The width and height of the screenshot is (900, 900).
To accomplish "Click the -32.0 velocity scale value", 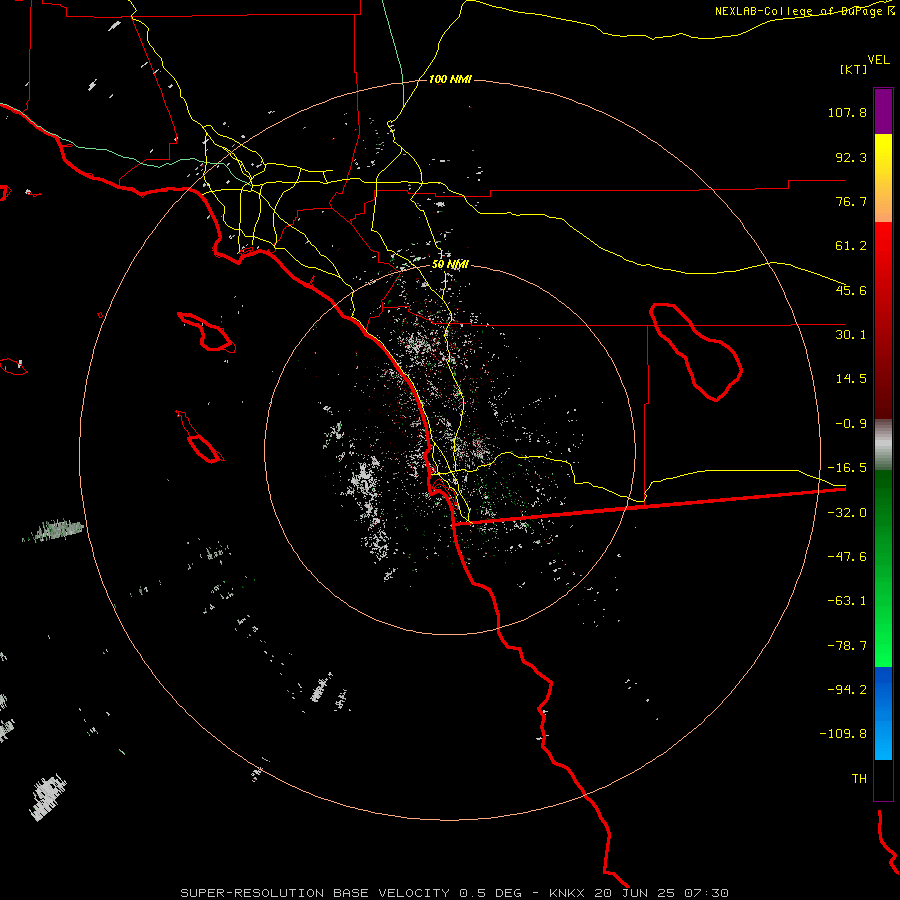I will click(x=847, y=513).
